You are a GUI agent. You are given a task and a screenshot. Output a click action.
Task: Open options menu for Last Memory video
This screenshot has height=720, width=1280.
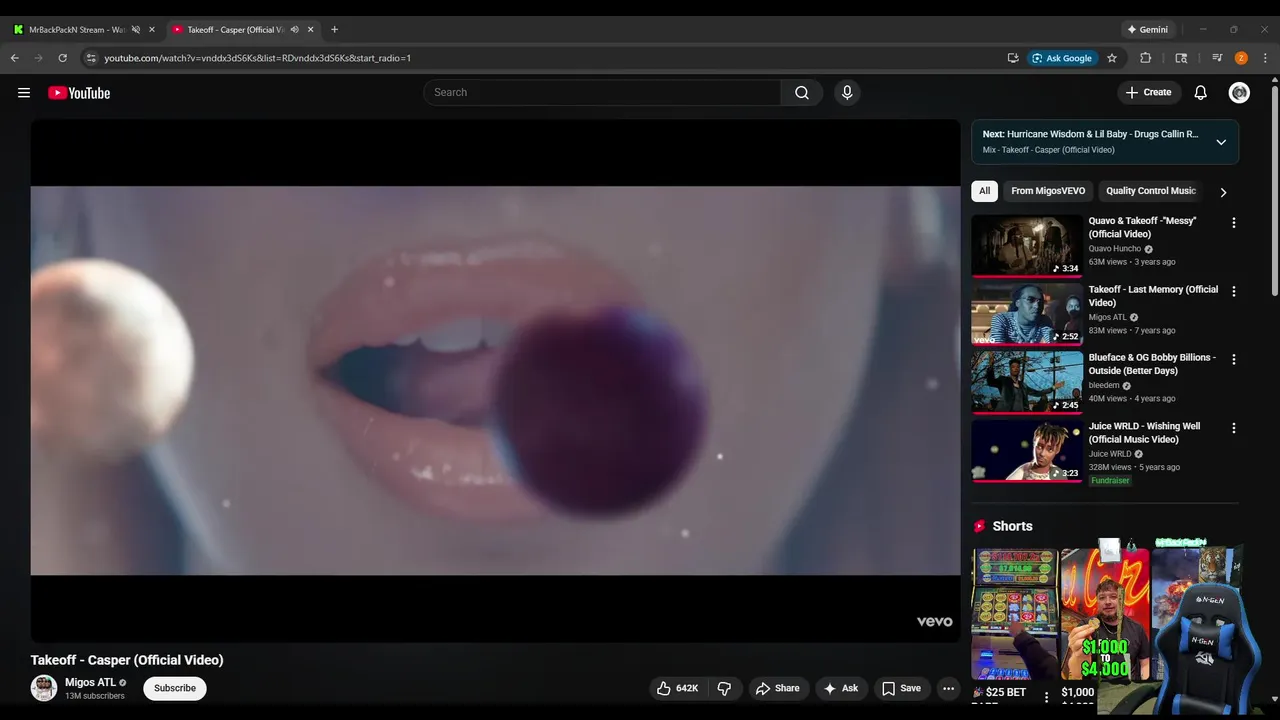pyautogui.click(x=1233, y=291)
